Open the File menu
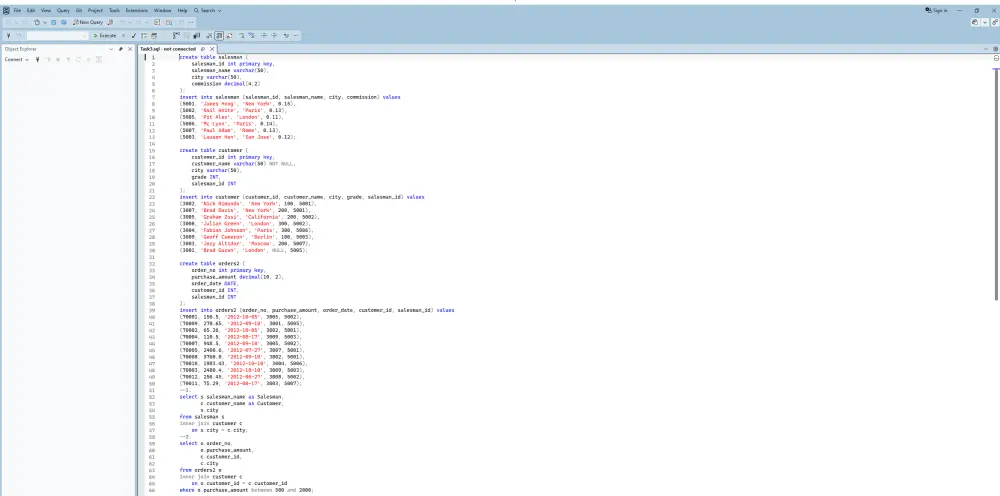The width and height of the screenshot is (1000, 496). (x=17, y=11)
